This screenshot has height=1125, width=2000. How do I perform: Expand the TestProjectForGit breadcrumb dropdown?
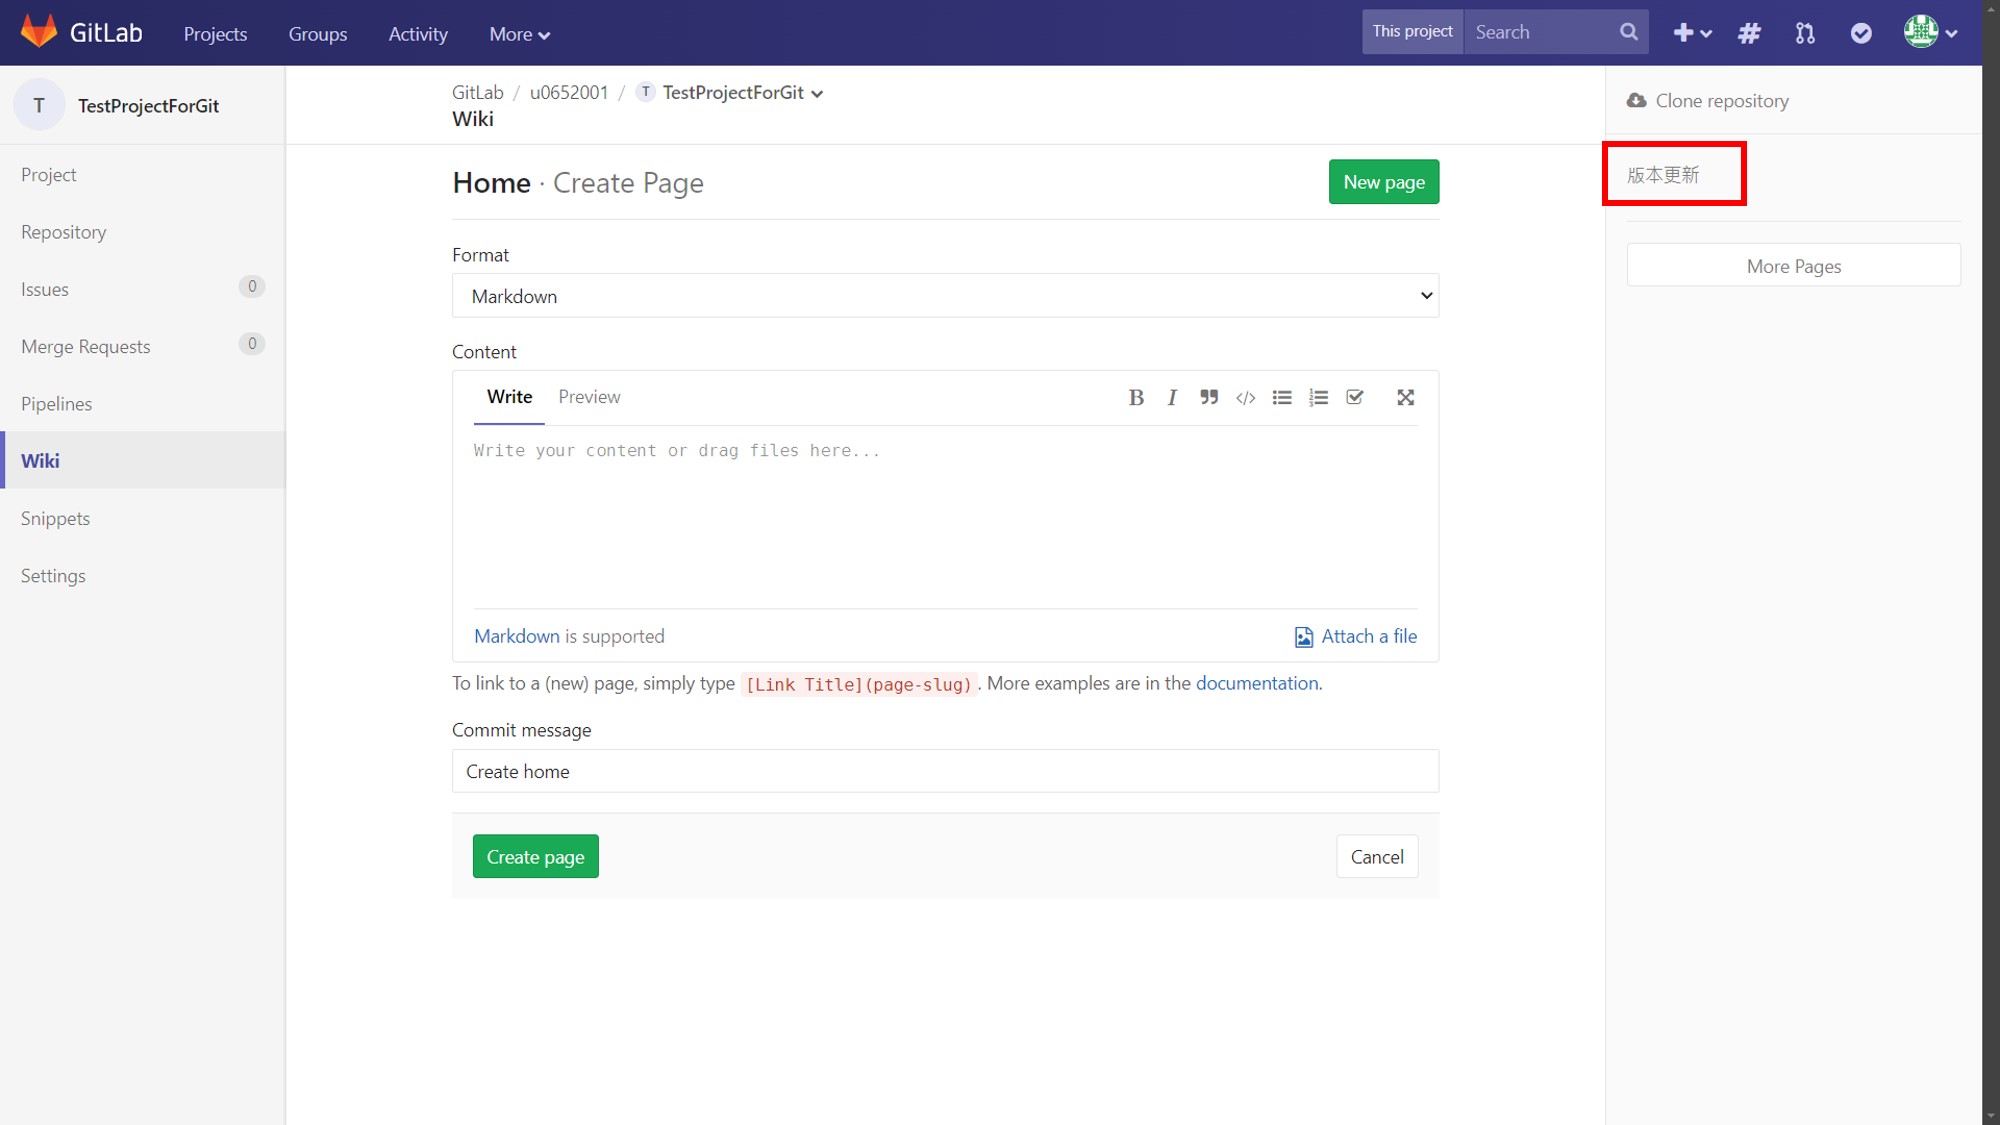tap(817, 93)
